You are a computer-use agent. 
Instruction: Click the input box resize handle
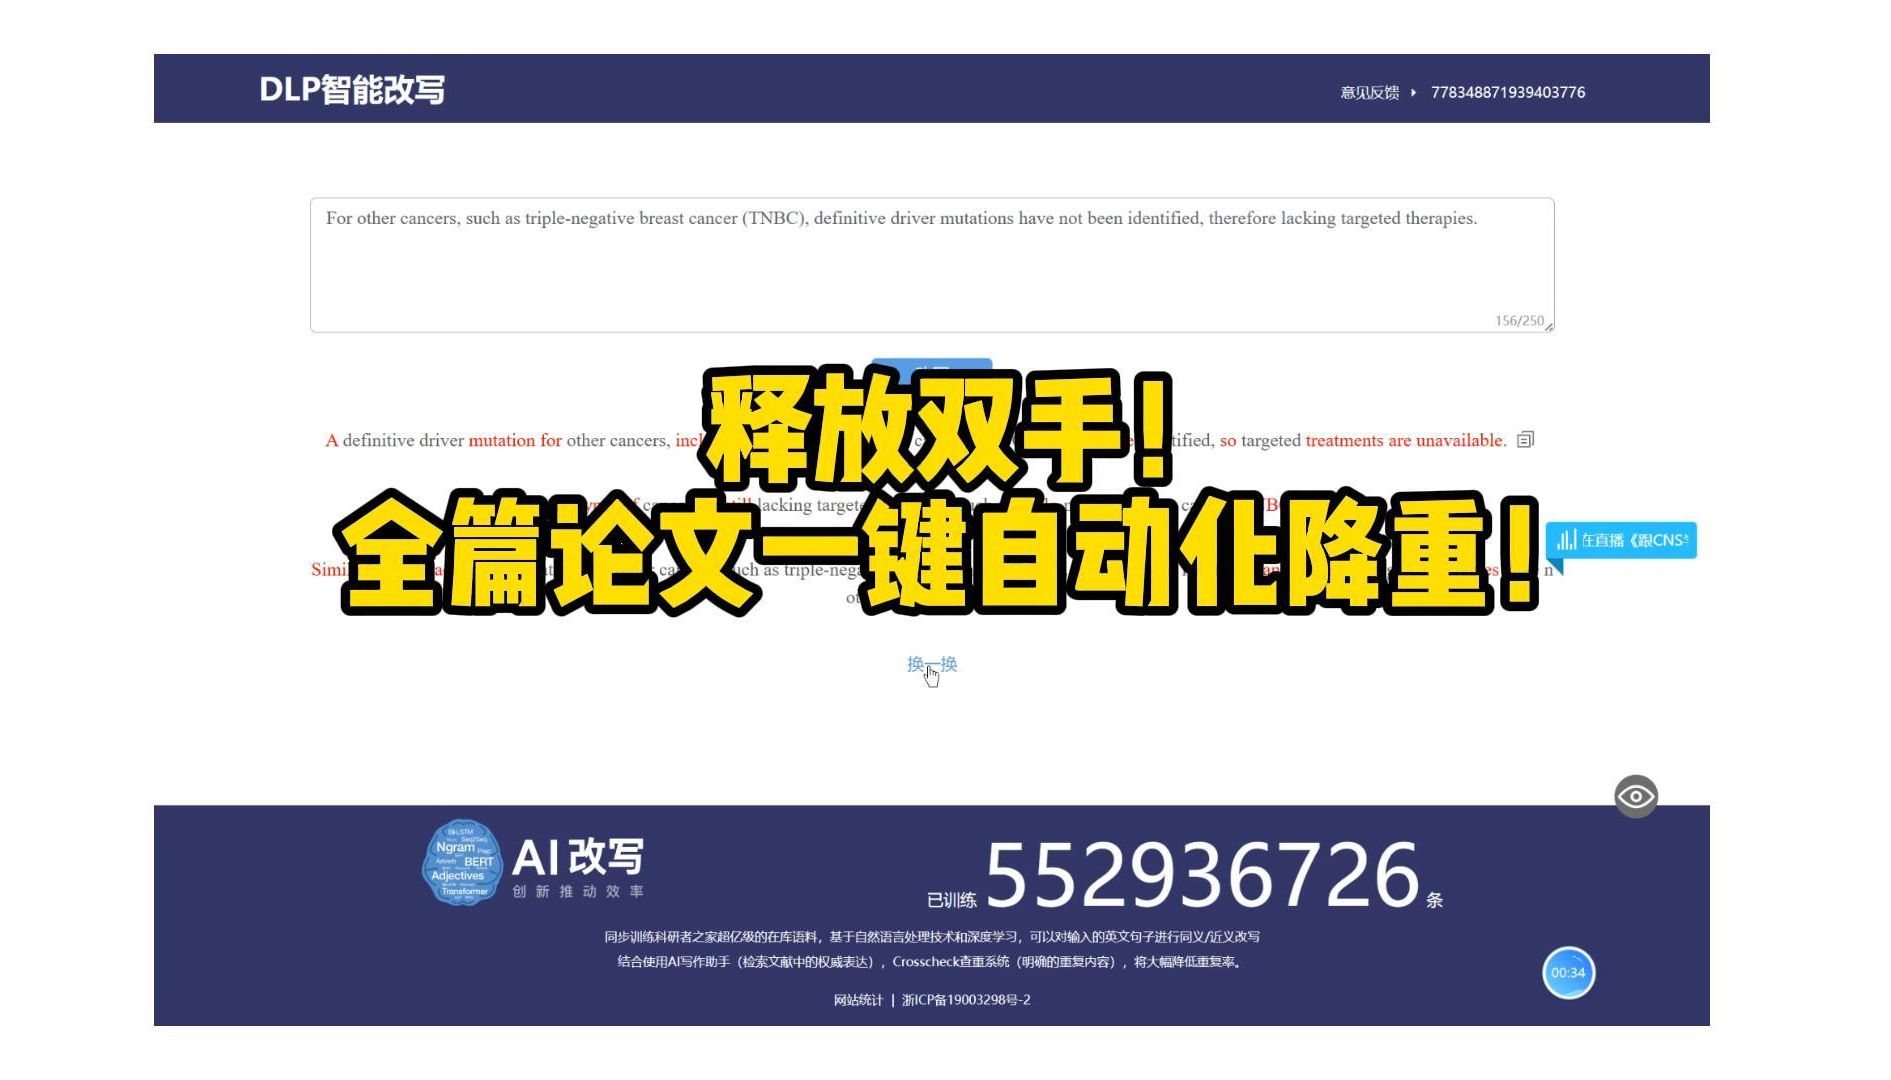(x=1548, y=326)
